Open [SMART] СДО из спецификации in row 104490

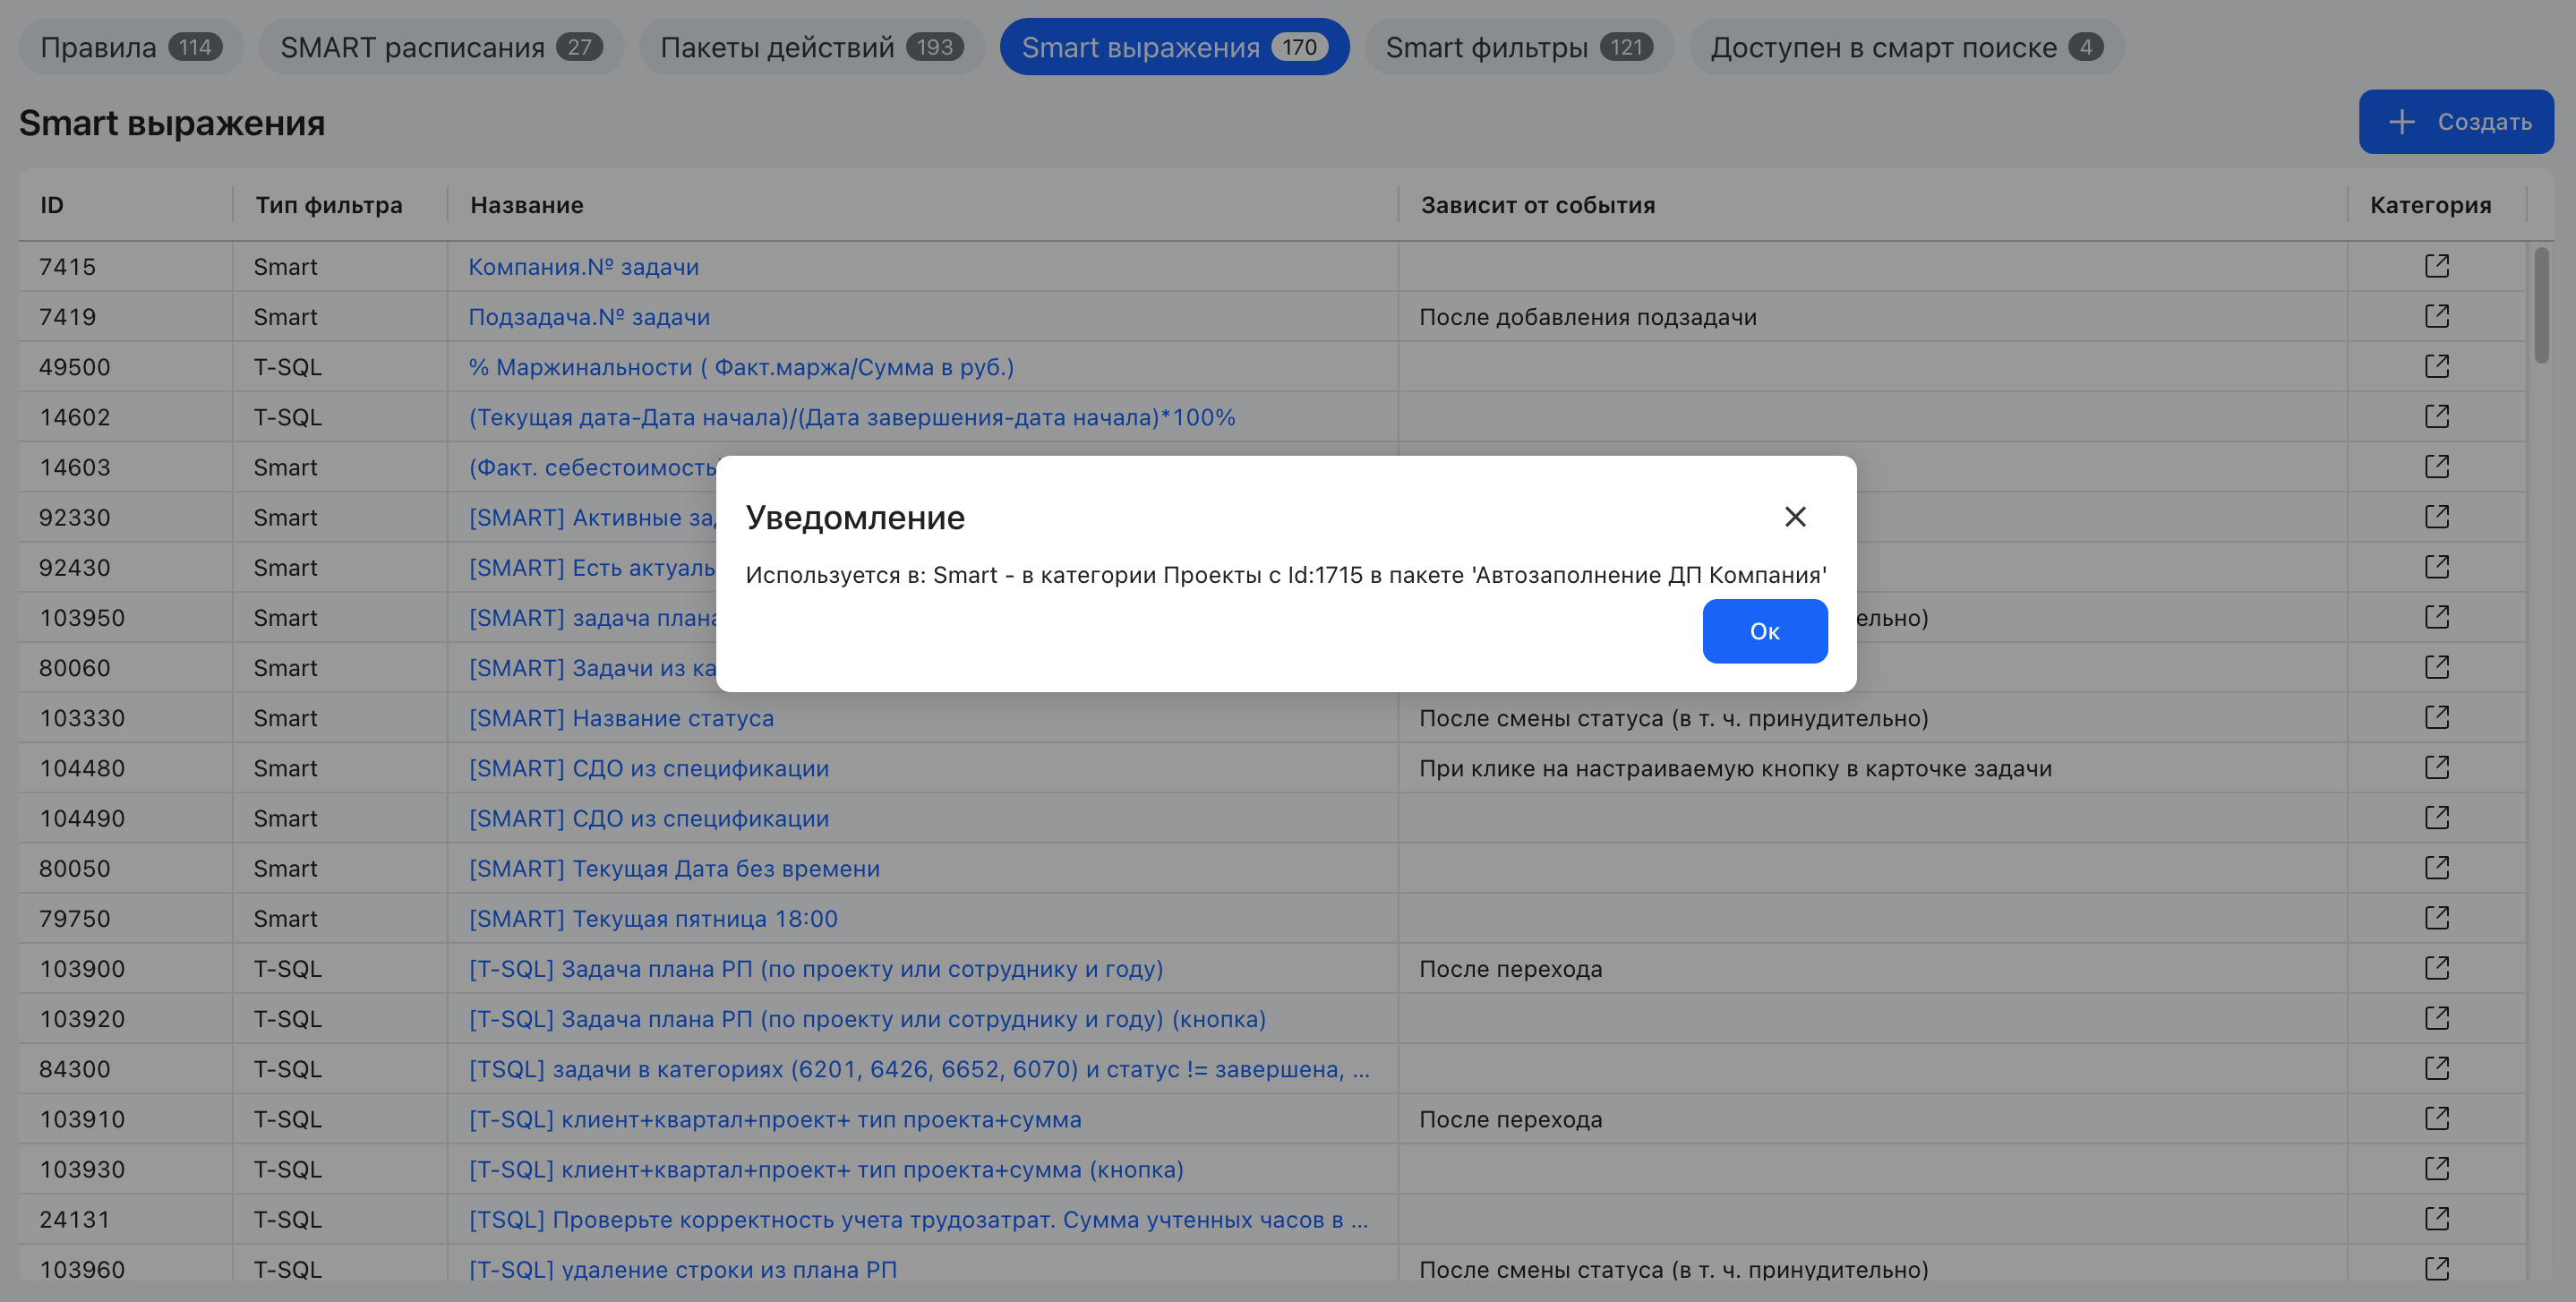pyautogui.click(x=649, y=819)
